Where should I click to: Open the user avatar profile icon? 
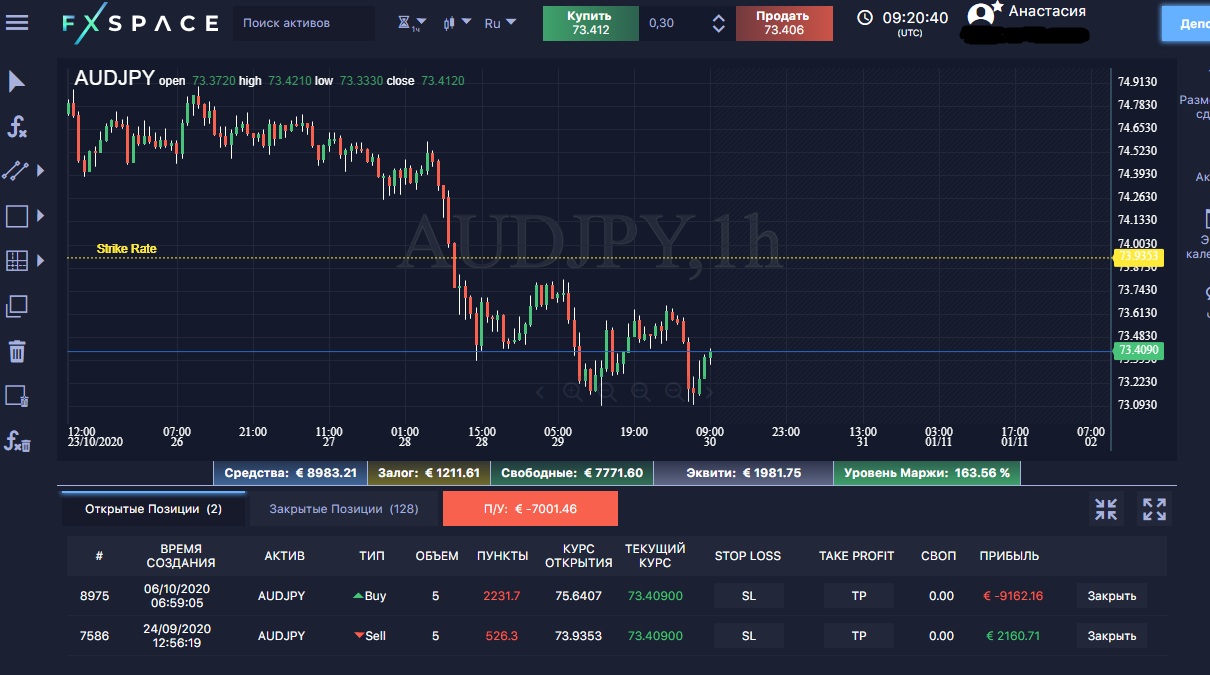tap(982, 14)
